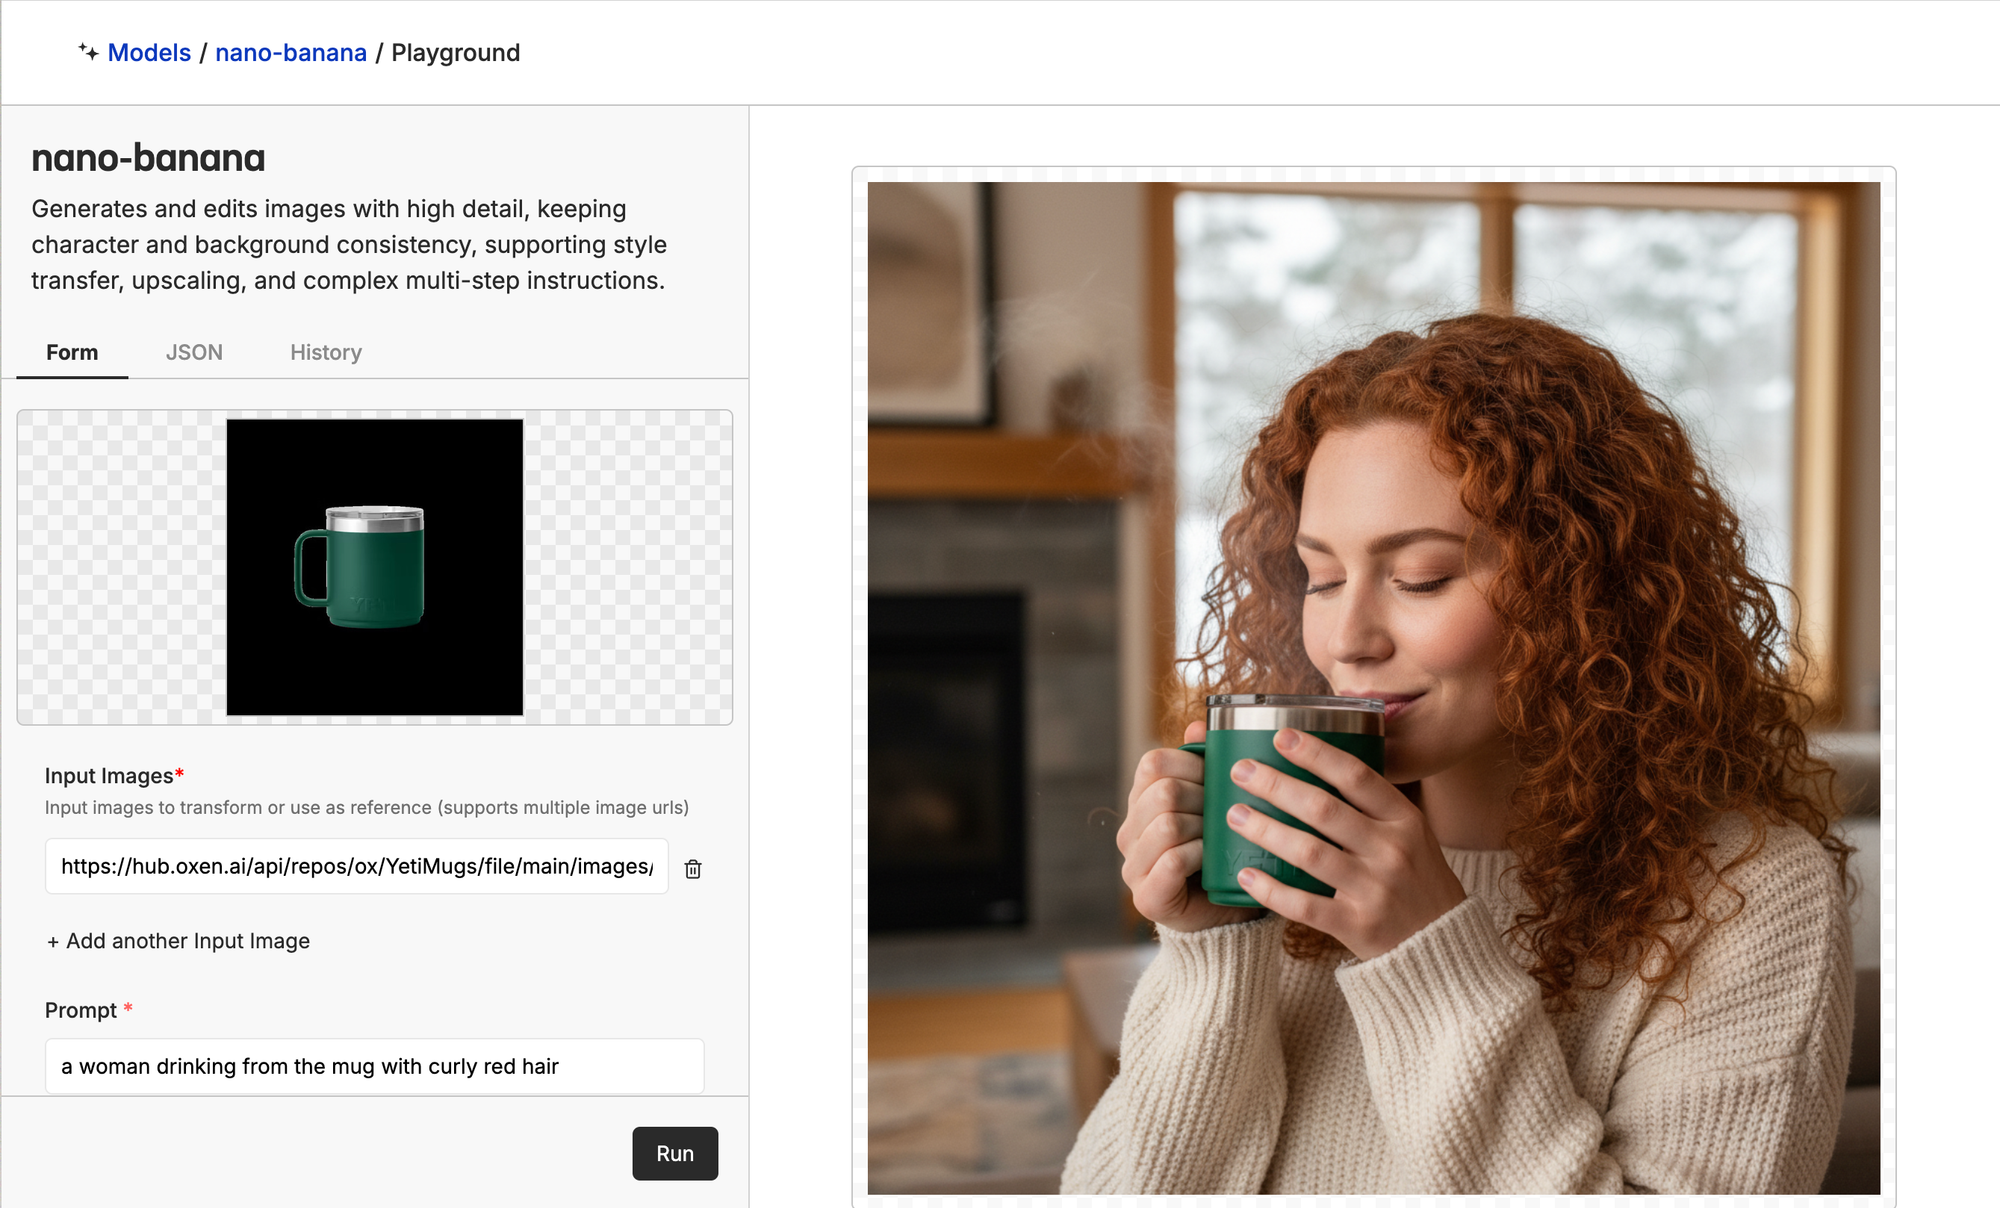Viewport: 2000px width, 1208px height.
Task: Click the plus to add another Input Image
Action: pyautogui.click(x=53, y=941)
